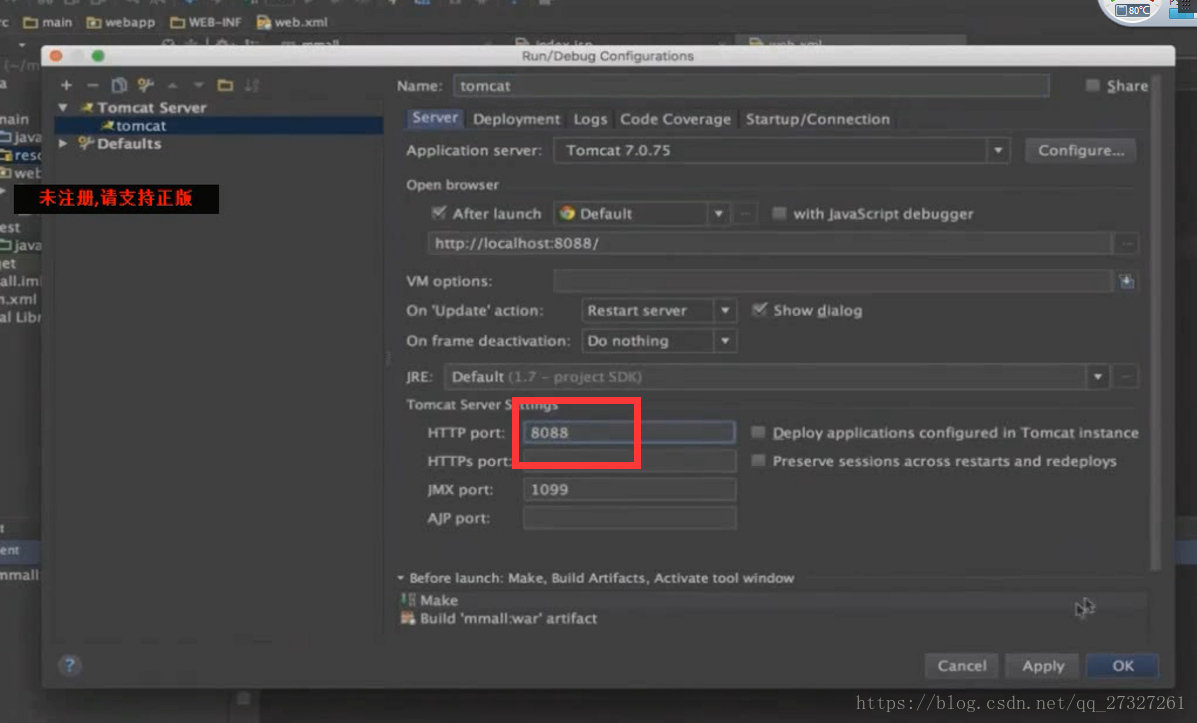Open the browser ellipsis button beside Default
This screenshot has width=1197, height=723.
[x=746, y=214]
